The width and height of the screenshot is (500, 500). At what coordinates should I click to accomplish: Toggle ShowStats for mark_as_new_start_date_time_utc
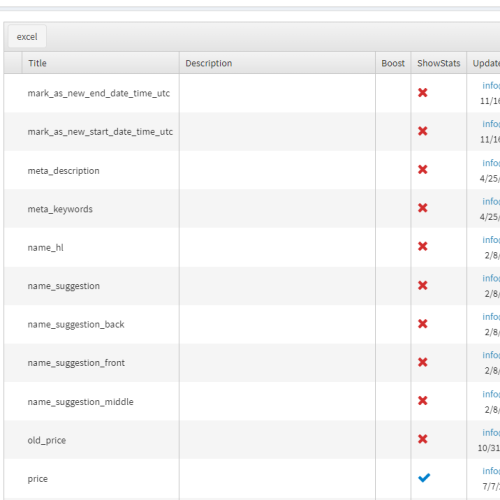pyautogui.click(x=423, y=131)
